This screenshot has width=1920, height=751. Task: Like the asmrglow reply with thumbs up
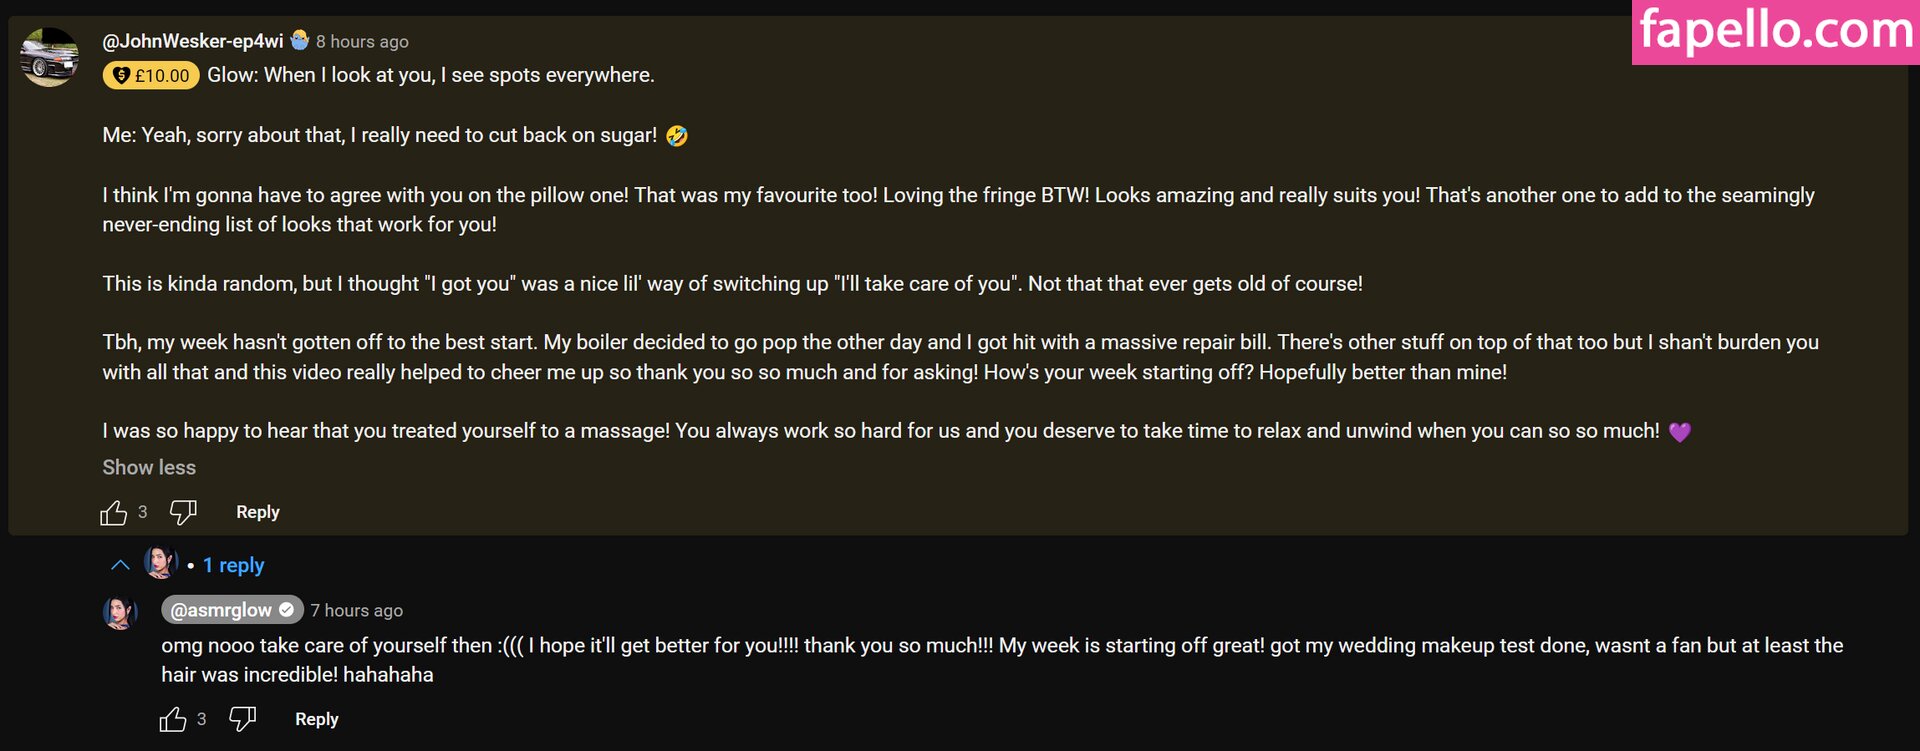point(173,719)
